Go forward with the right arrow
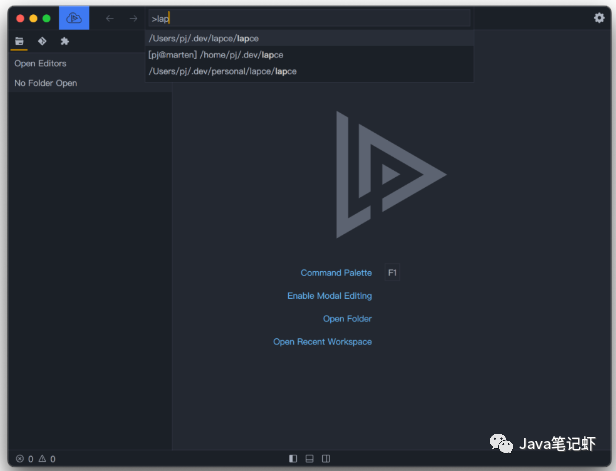The height and width of the screenshot is (471, 616). click(133, 18)
